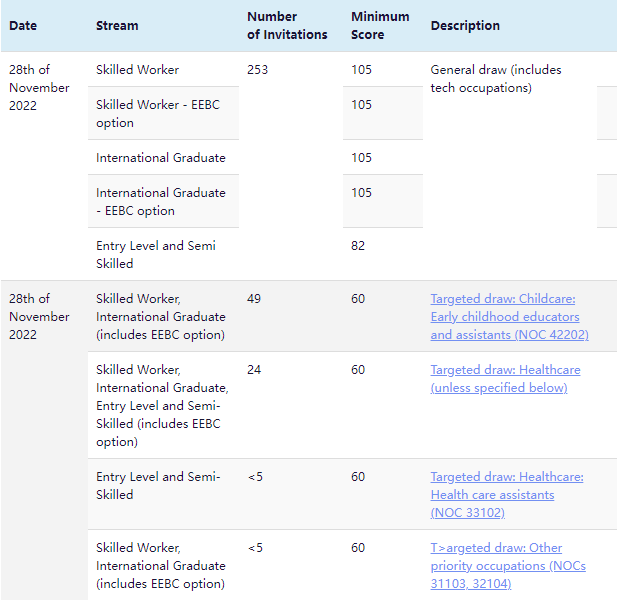
Task: Click the General draw description text
Action: 496,79
